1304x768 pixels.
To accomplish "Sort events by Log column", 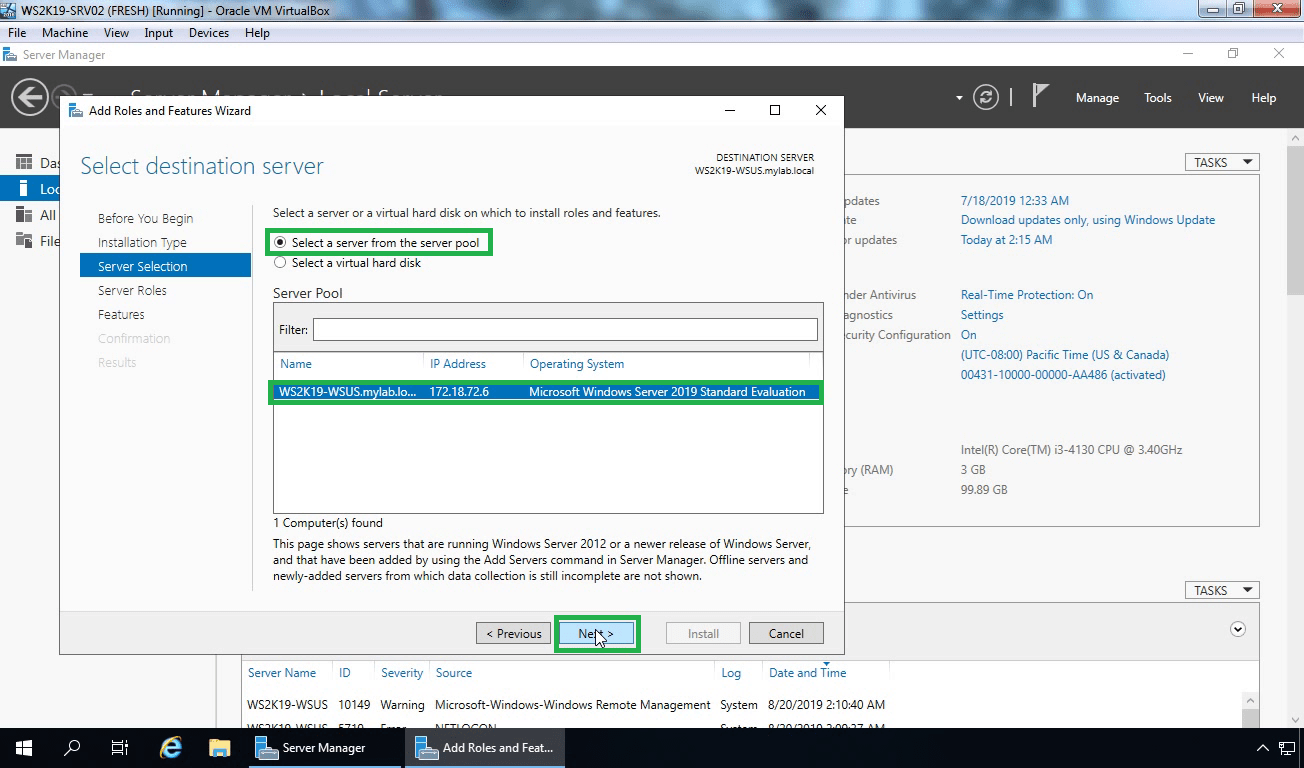I will pos(731,673).
